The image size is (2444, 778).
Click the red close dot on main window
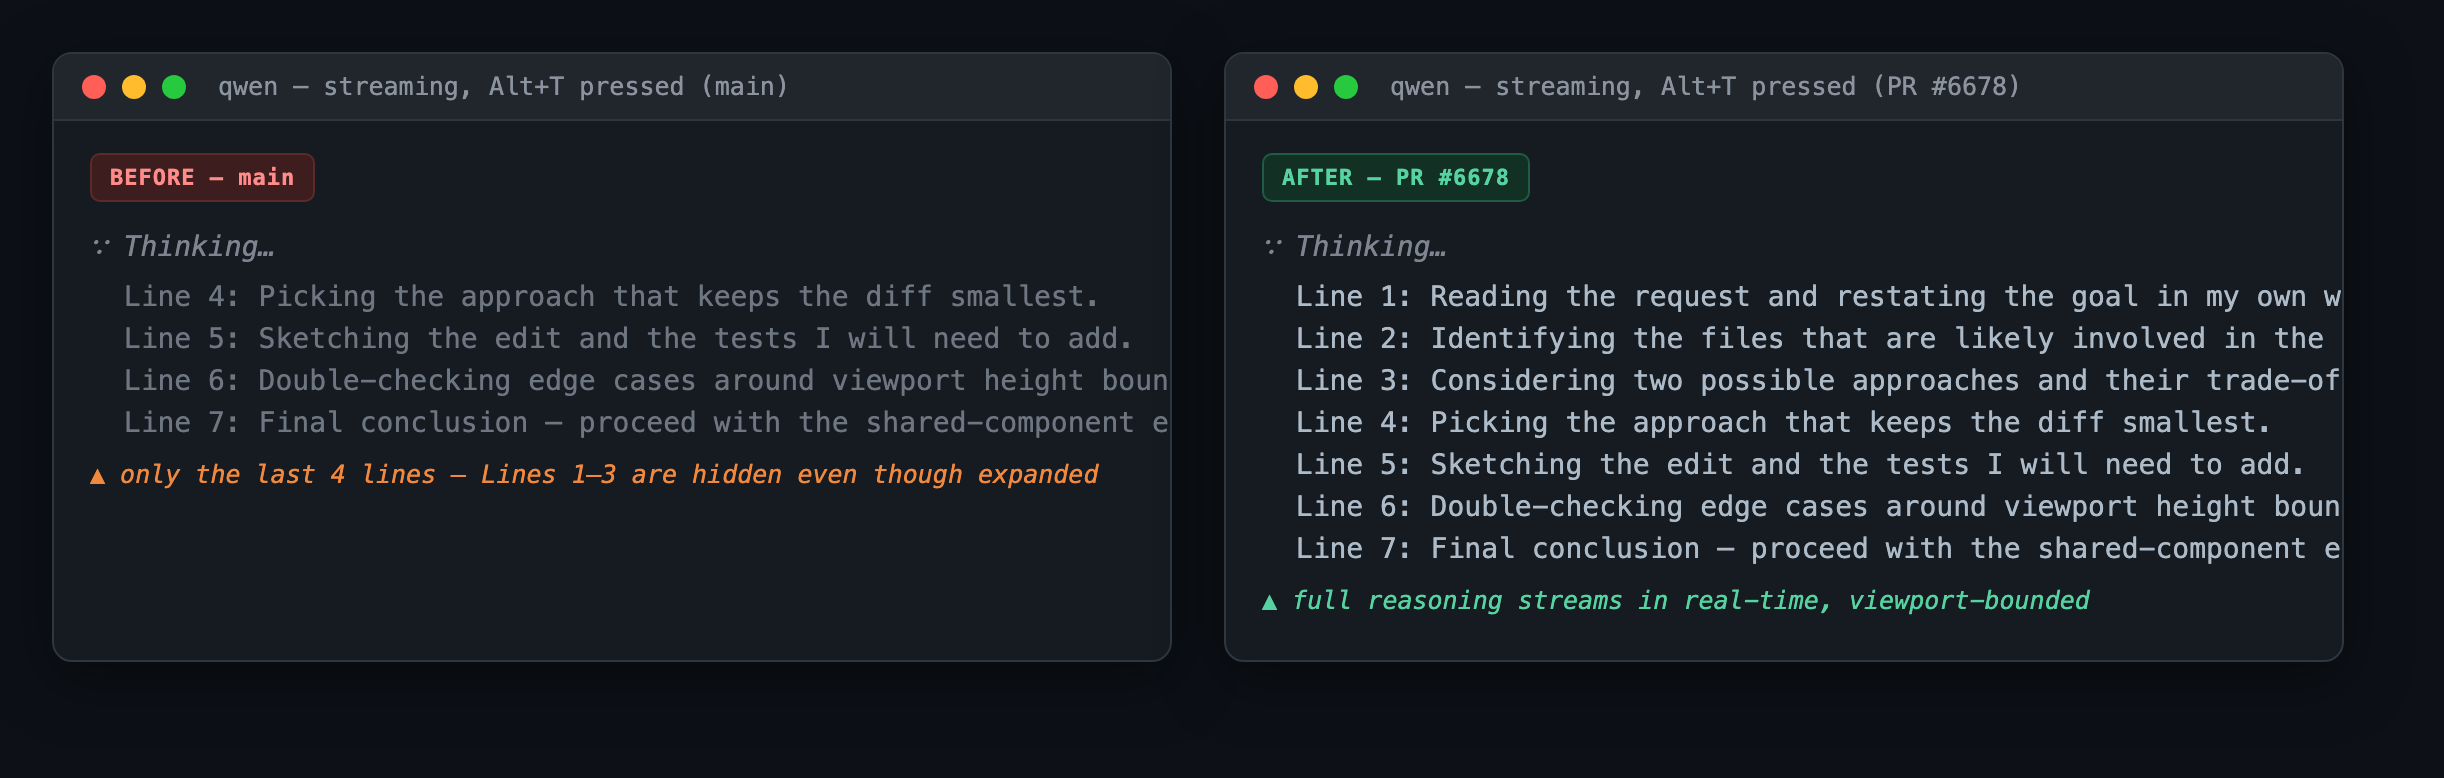click(94, 87)
